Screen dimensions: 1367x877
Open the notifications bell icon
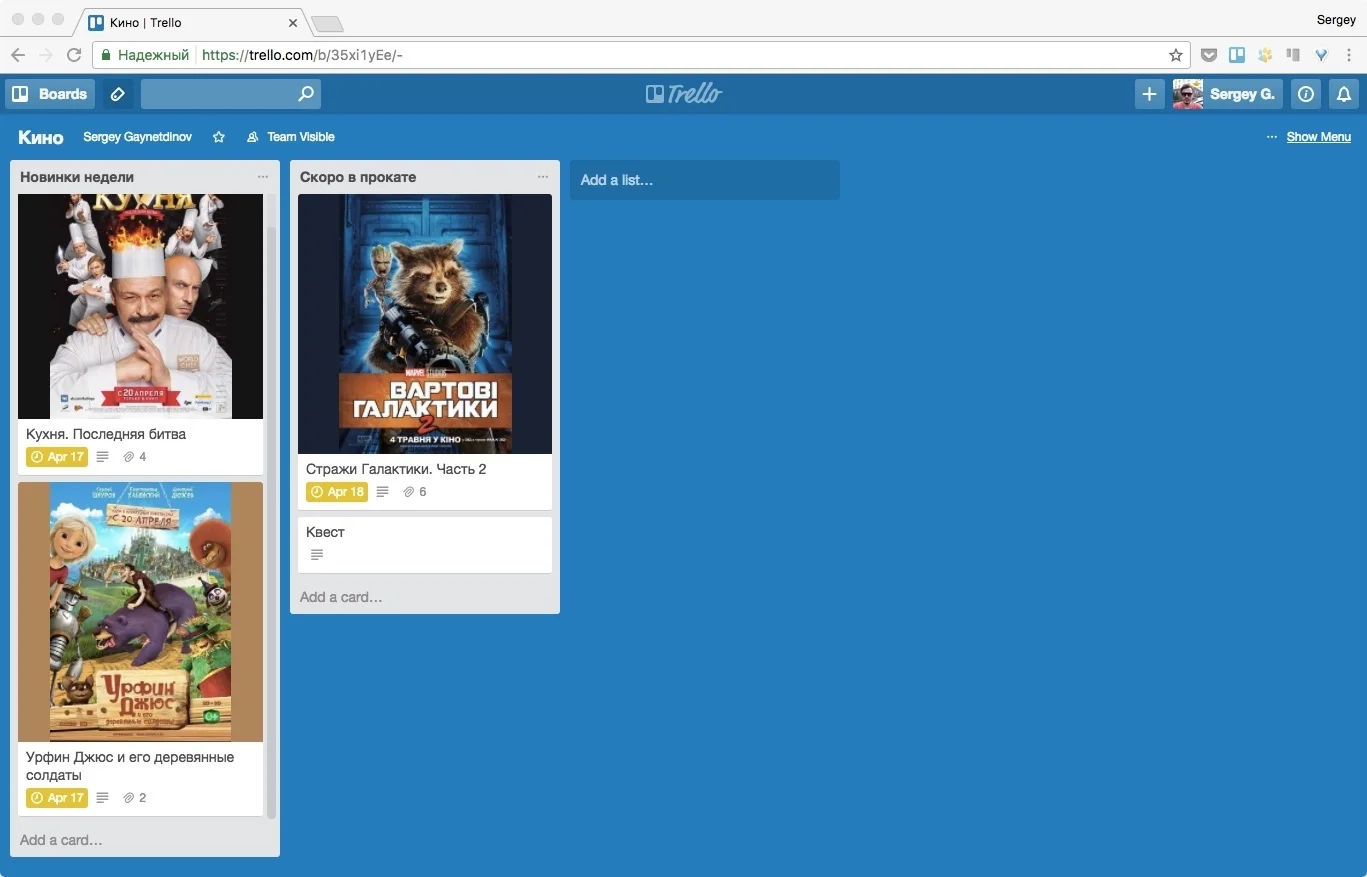point(1344,94)
